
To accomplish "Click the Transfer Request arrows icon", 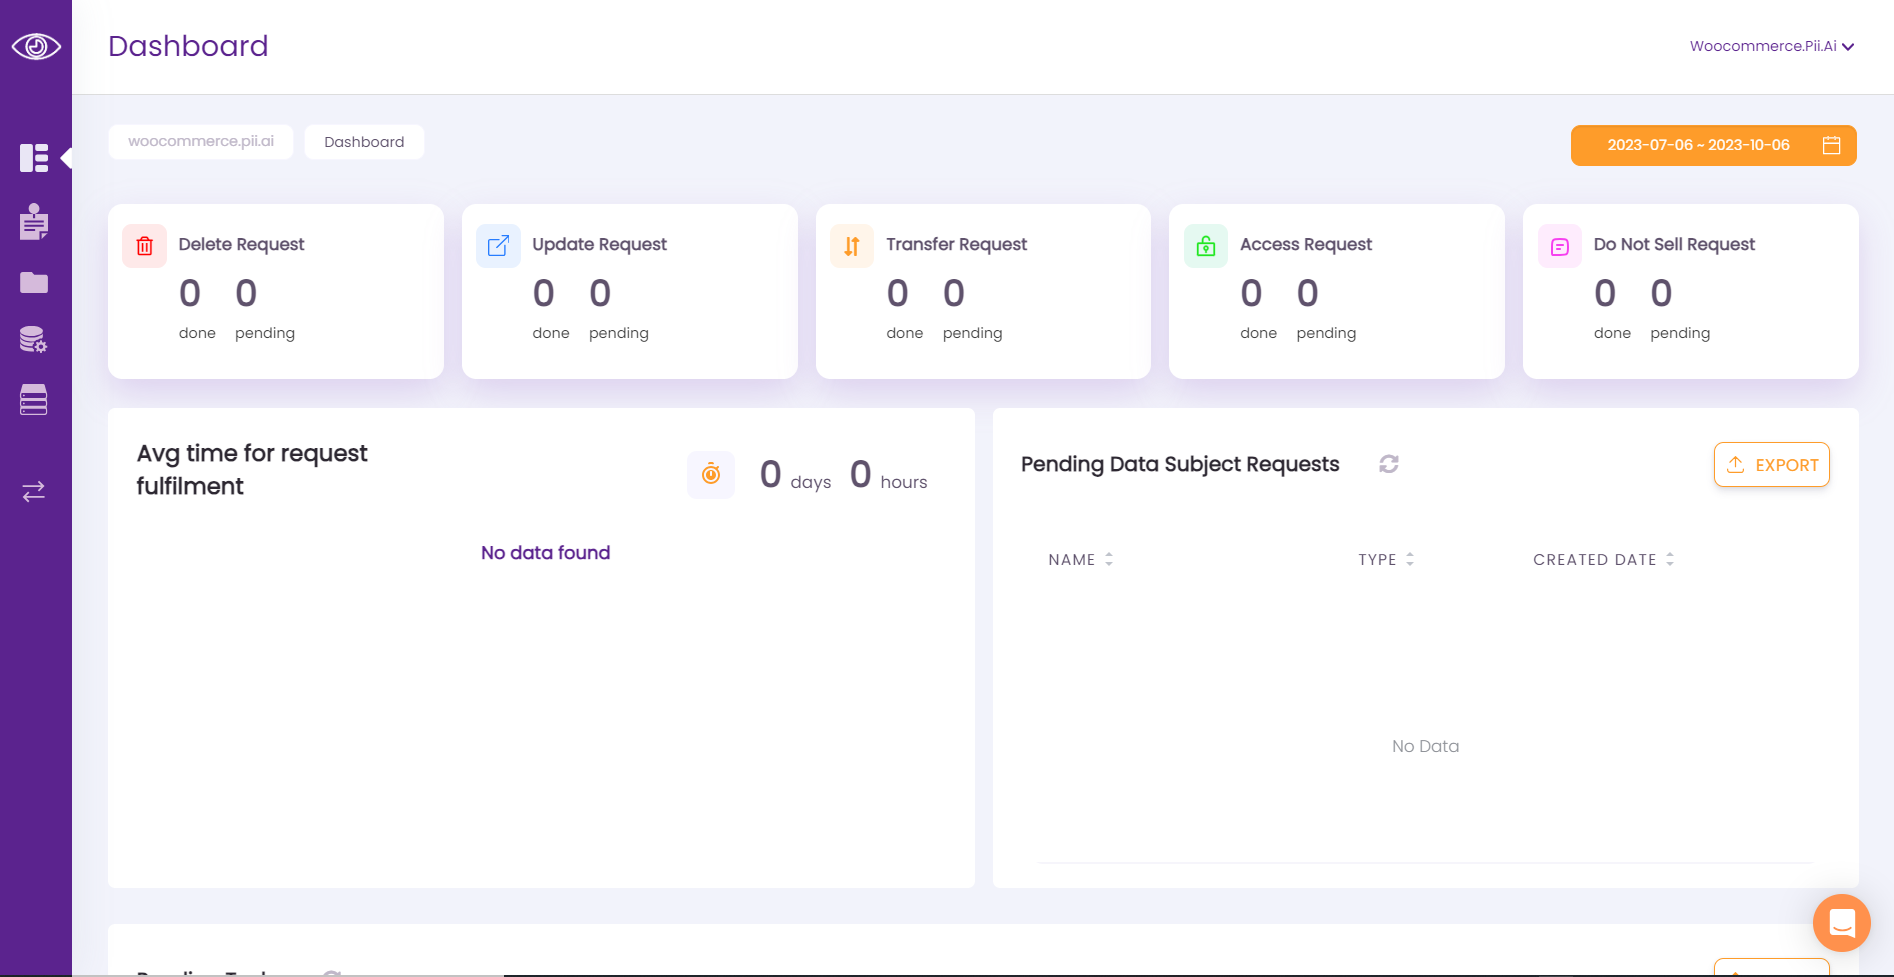I will pos(852,246).
